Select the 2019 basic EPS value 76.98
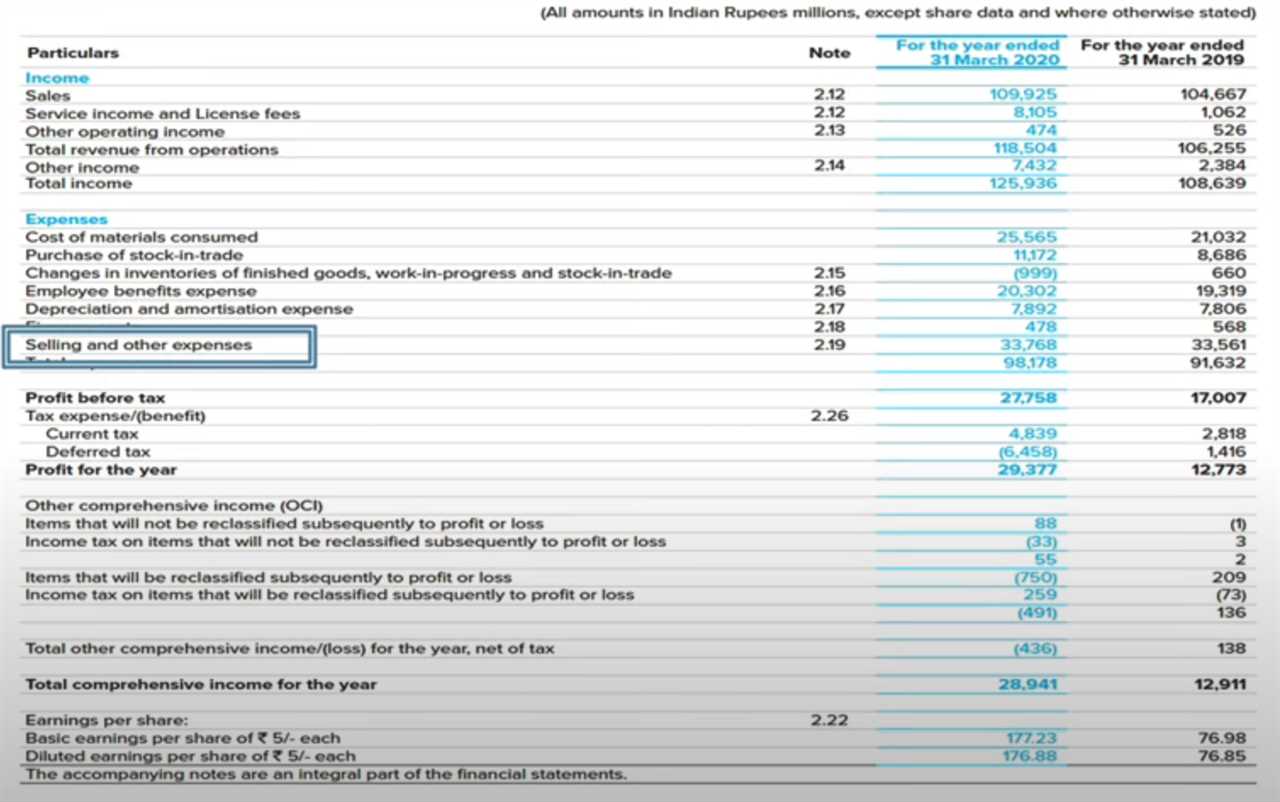This screenshot has height=802, width=1280. [1222, 739]
